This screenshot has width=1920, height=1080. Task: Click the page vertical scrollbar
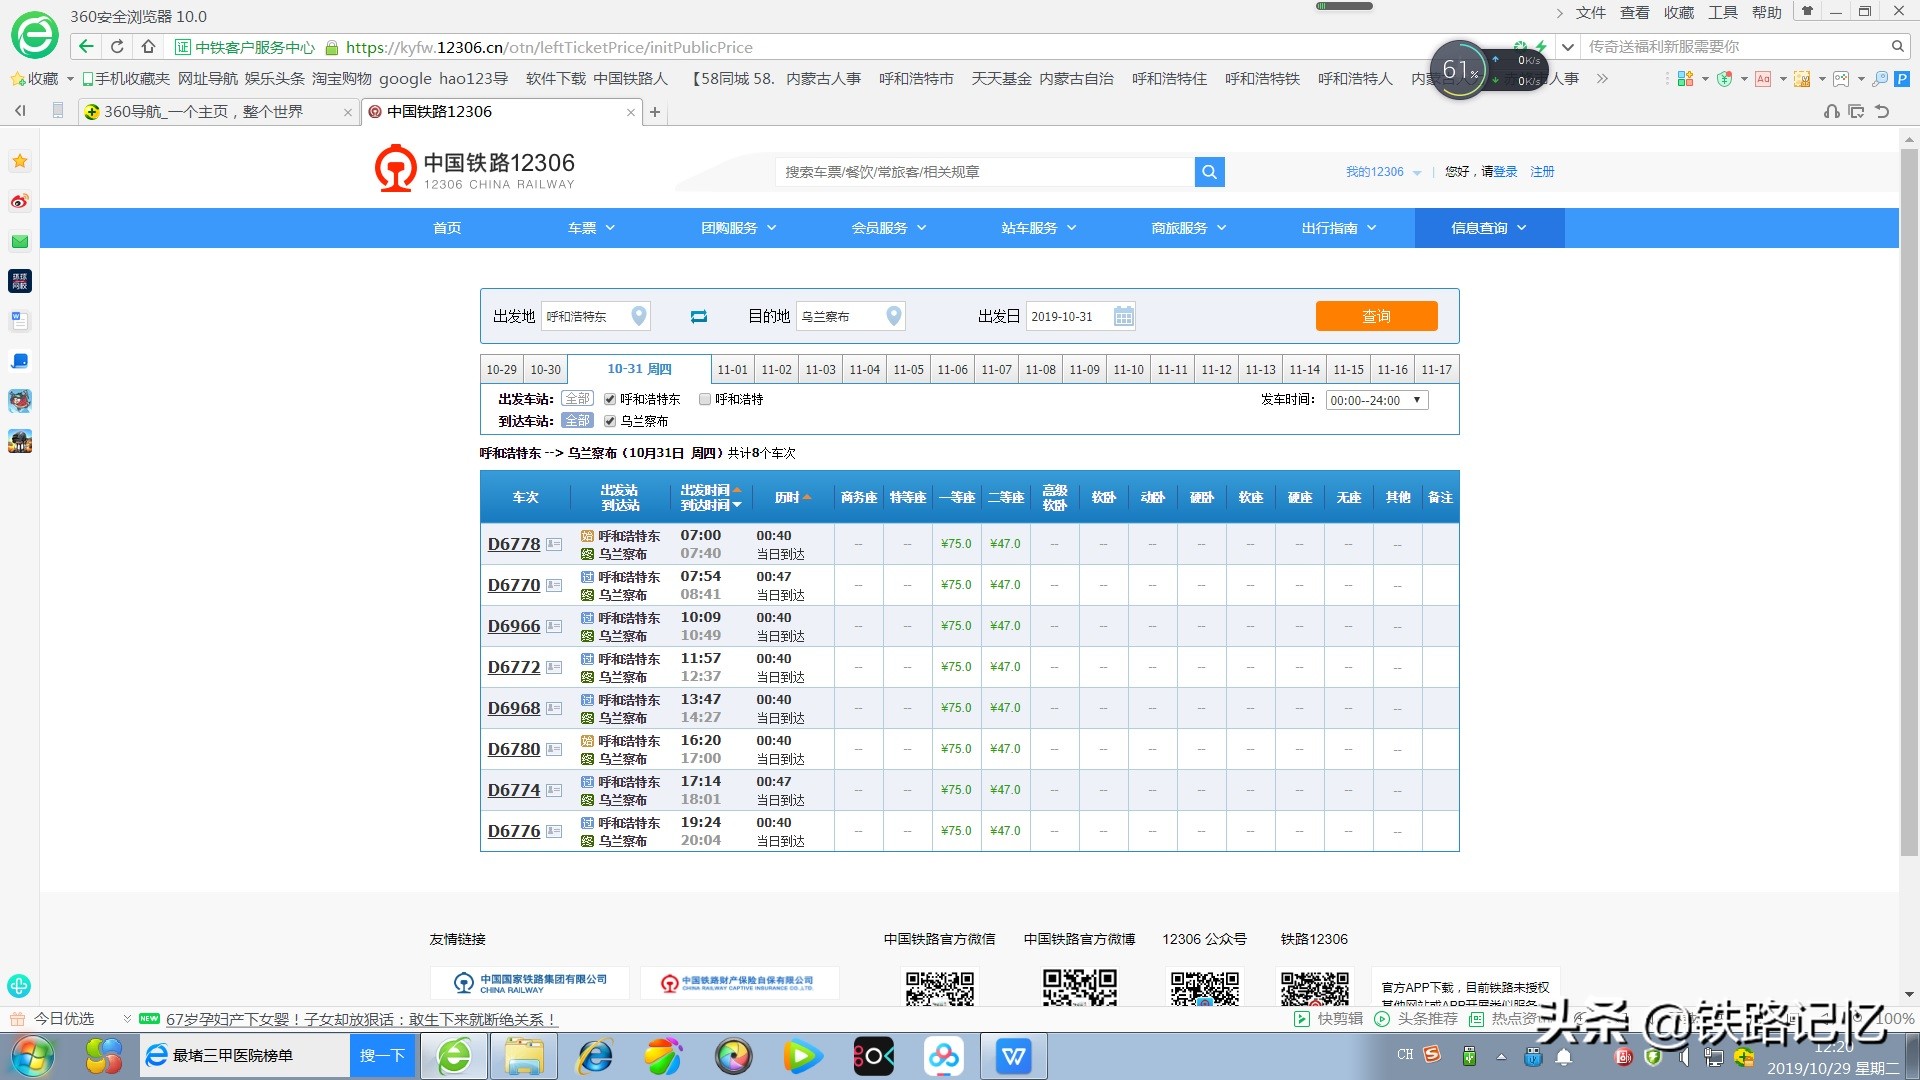pyautogui.click(x=1908, y=500)
